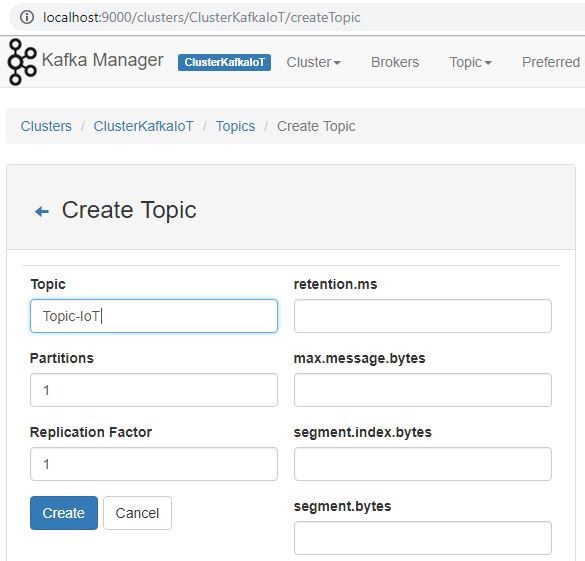Screen dimensions: 585x561
Task: Click the segment.bytes label
Action: click(342, 506)
